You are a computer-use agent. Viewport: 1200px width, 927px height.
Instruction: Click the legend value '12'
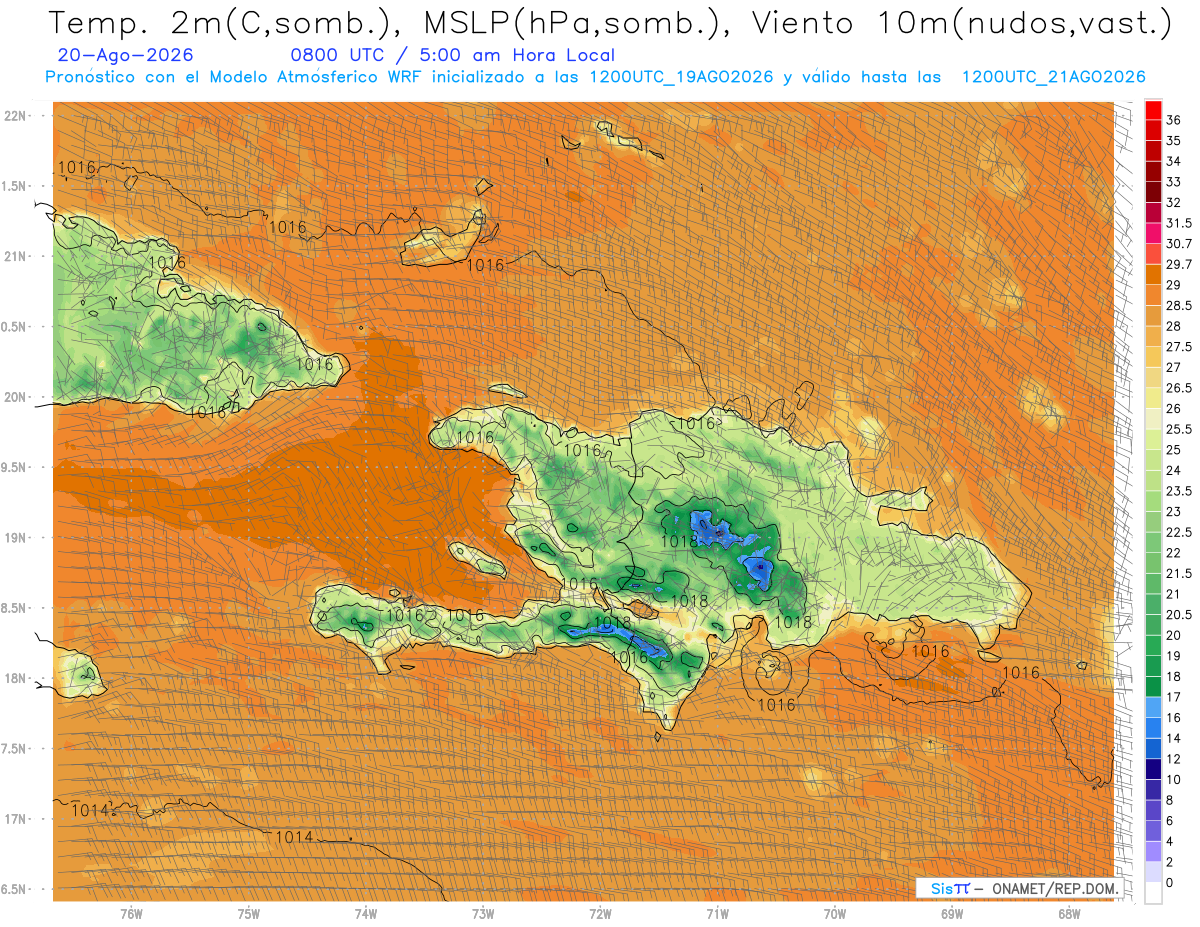(x=1174, y=759)
